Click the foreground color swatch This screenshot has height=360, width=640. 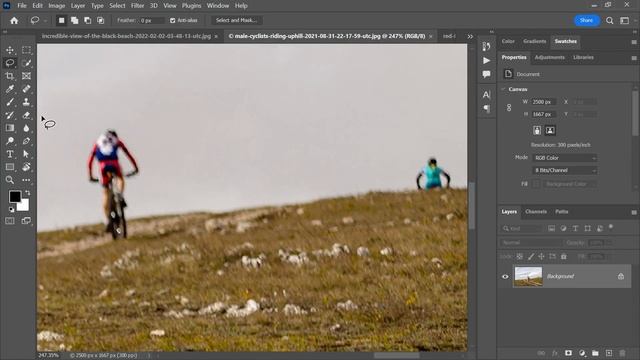[x=15, y=197]
